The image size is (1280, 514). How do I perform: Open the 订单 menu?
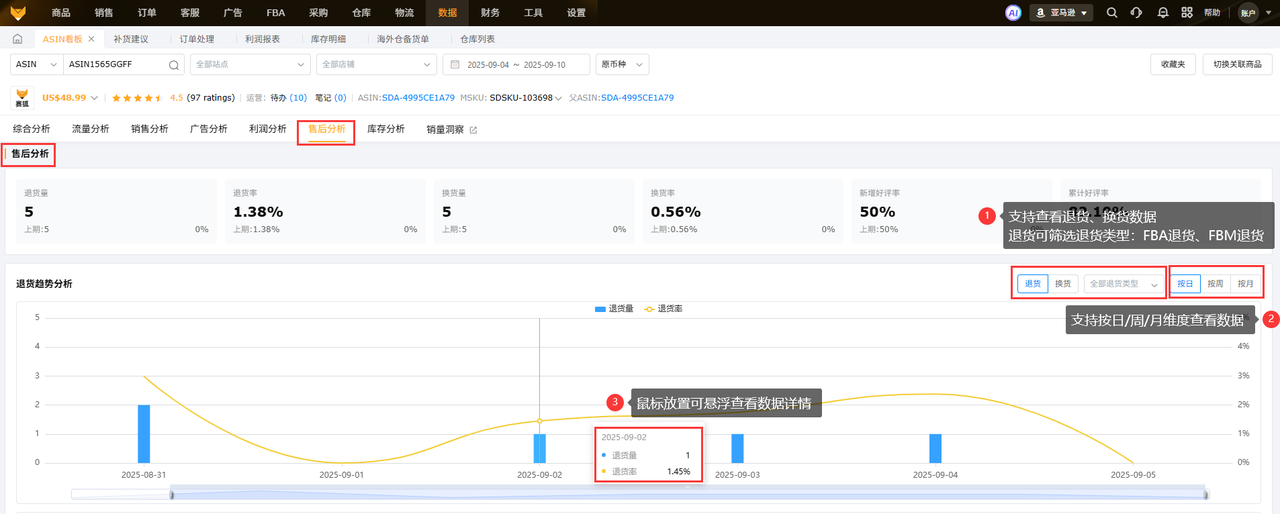147,13
